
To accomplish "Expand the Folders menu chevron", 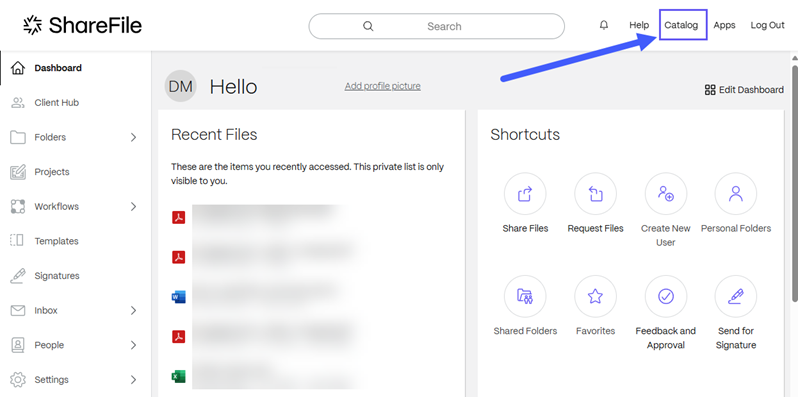I will 133,137.
